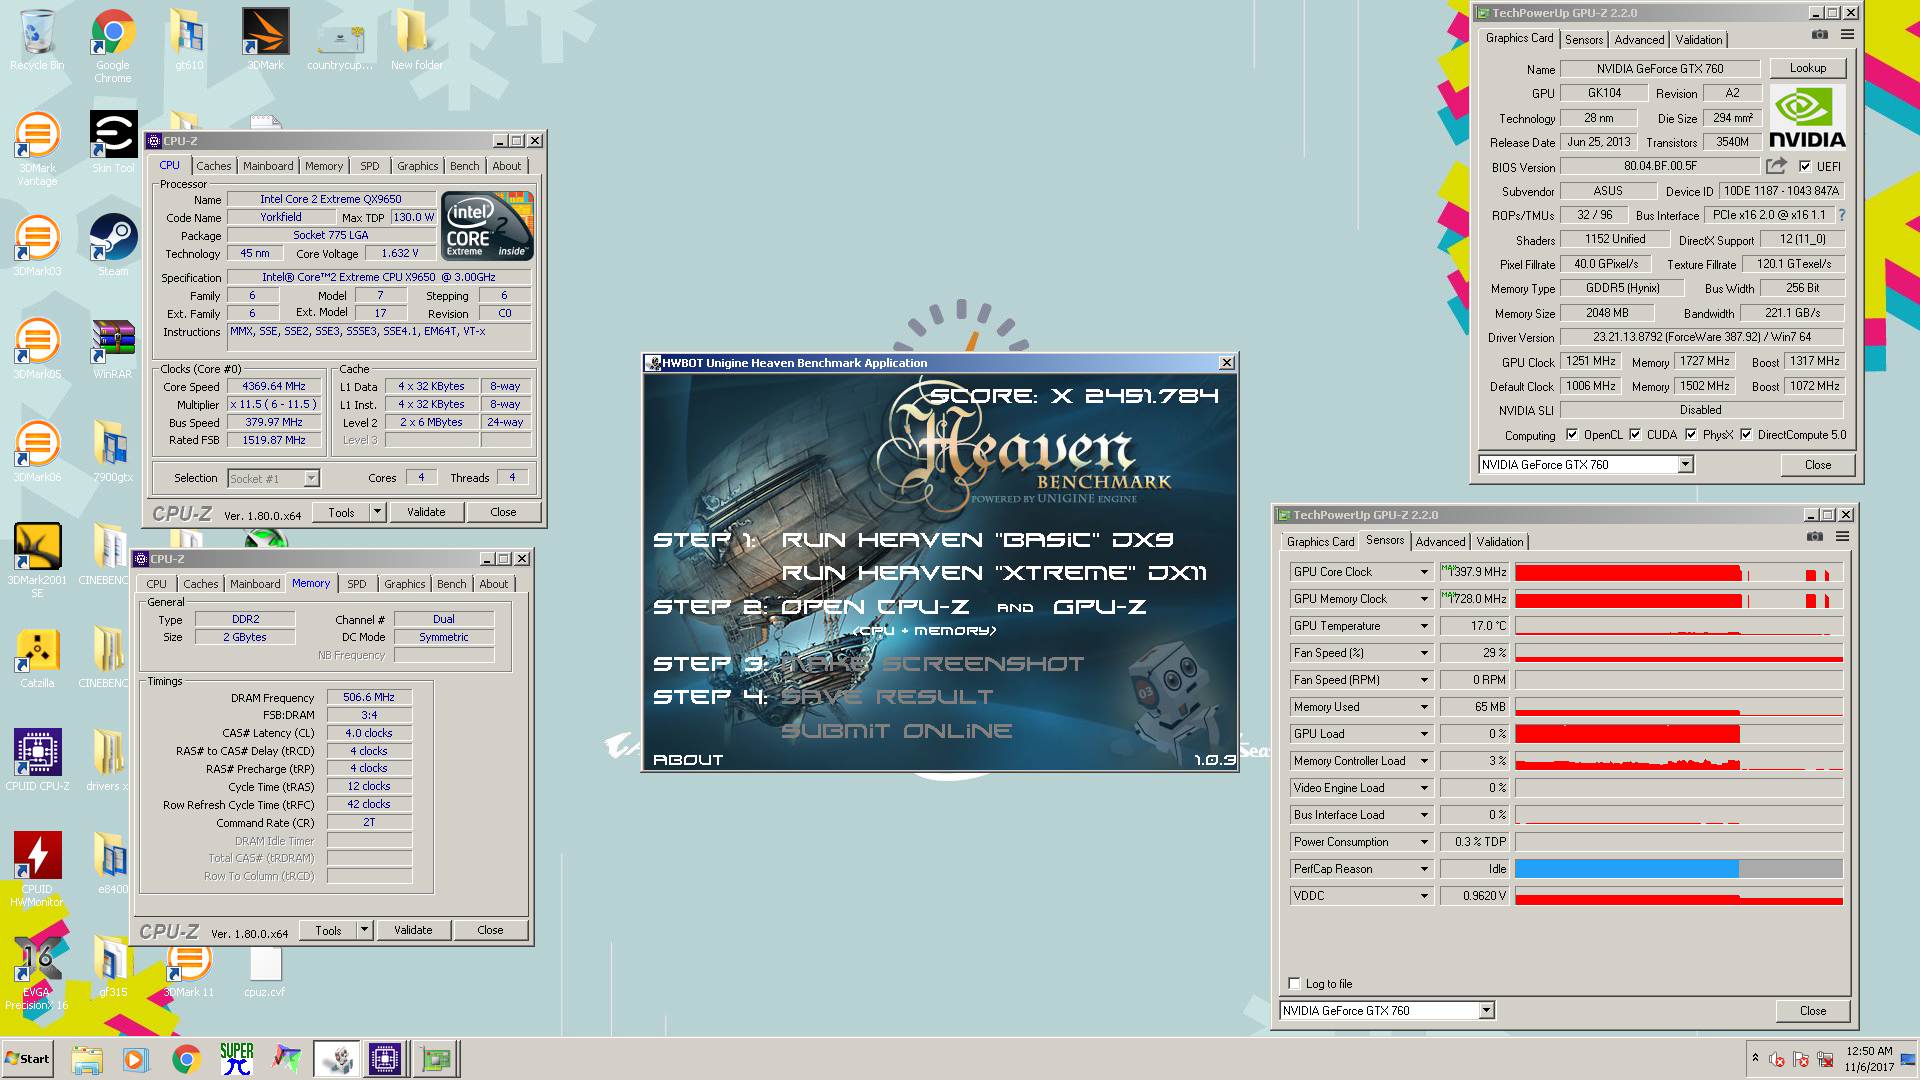Screen dimensions: 1920x1080
Task: Expand the GPU Memory Clock sensor dropdown
Action: point(1424,599)
